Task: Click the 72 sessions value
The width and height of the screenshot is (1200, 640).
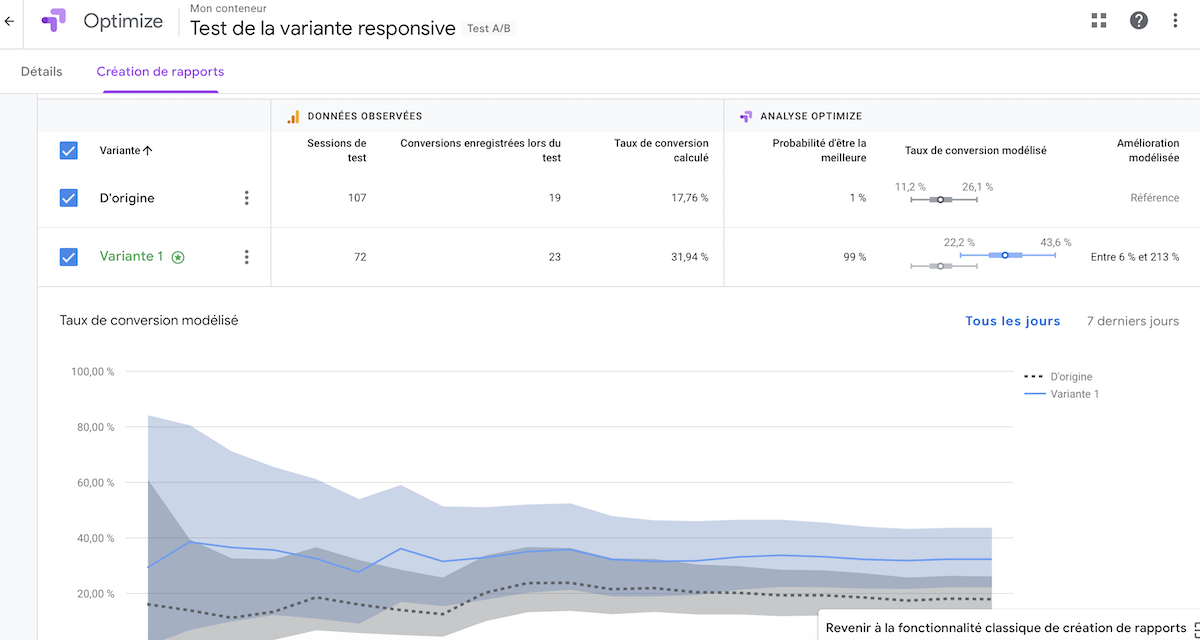Action: tap(360, 257)
